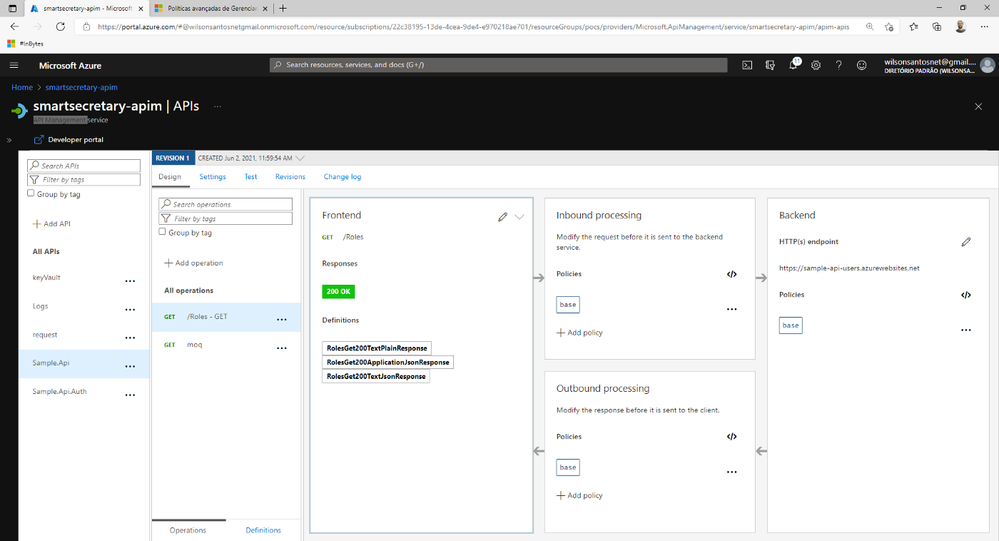Viewport: 999px width, 541px height.
Task: Open the ellipsis menu for Backend base policy
Action: [966, 330]
